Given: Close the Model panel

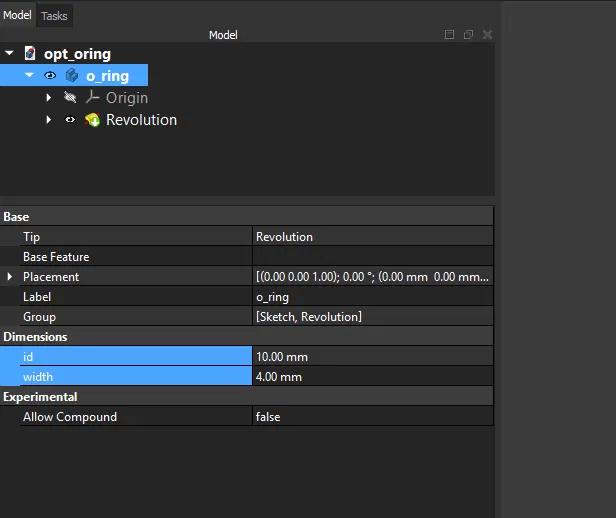Looking at the screenshot, I should tap(487, 35).
